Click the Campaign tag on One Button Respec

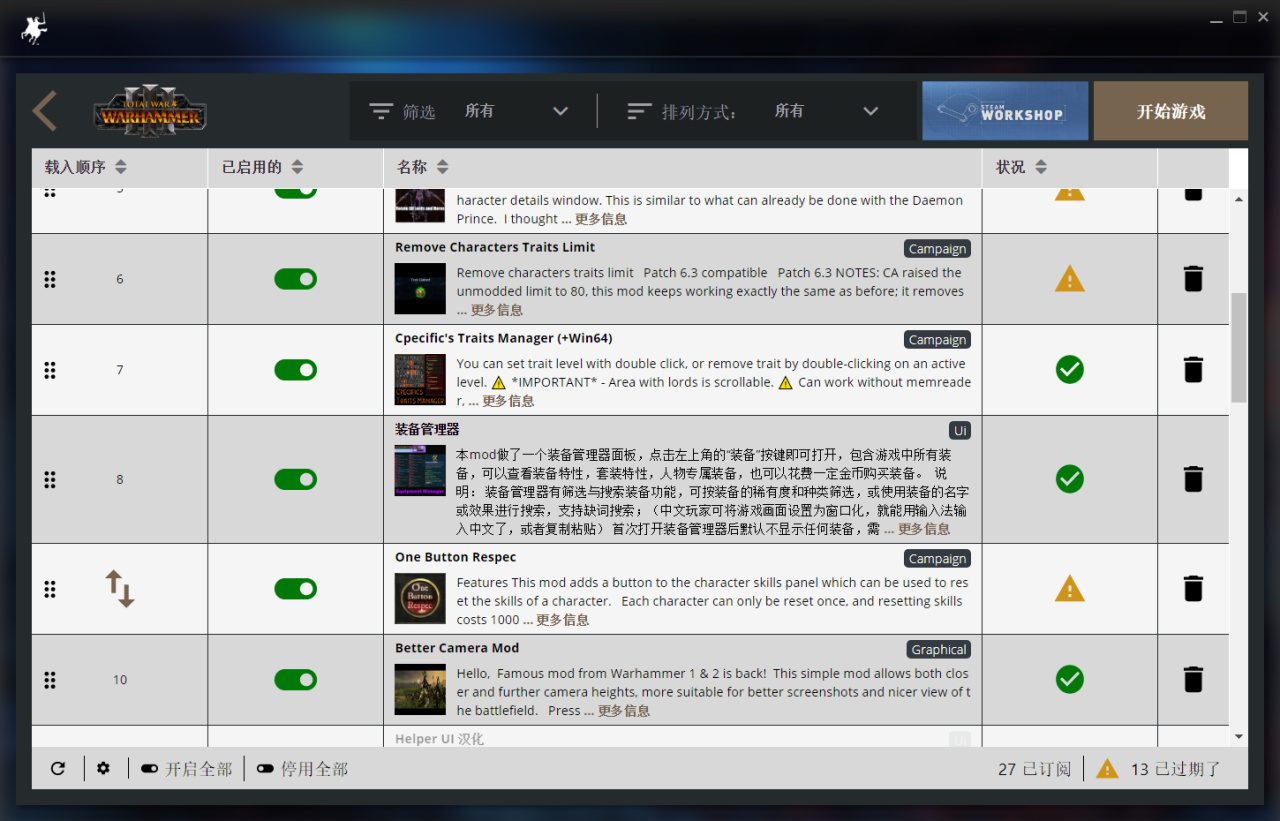coord(938,559)
